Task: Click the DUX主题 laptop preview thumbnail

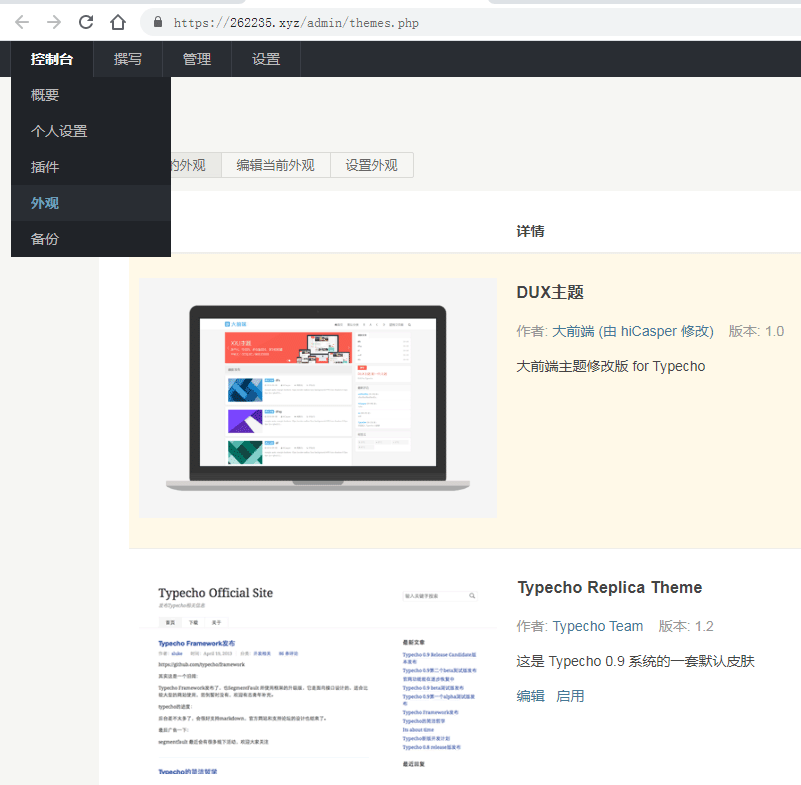Action: coord(318,398)
